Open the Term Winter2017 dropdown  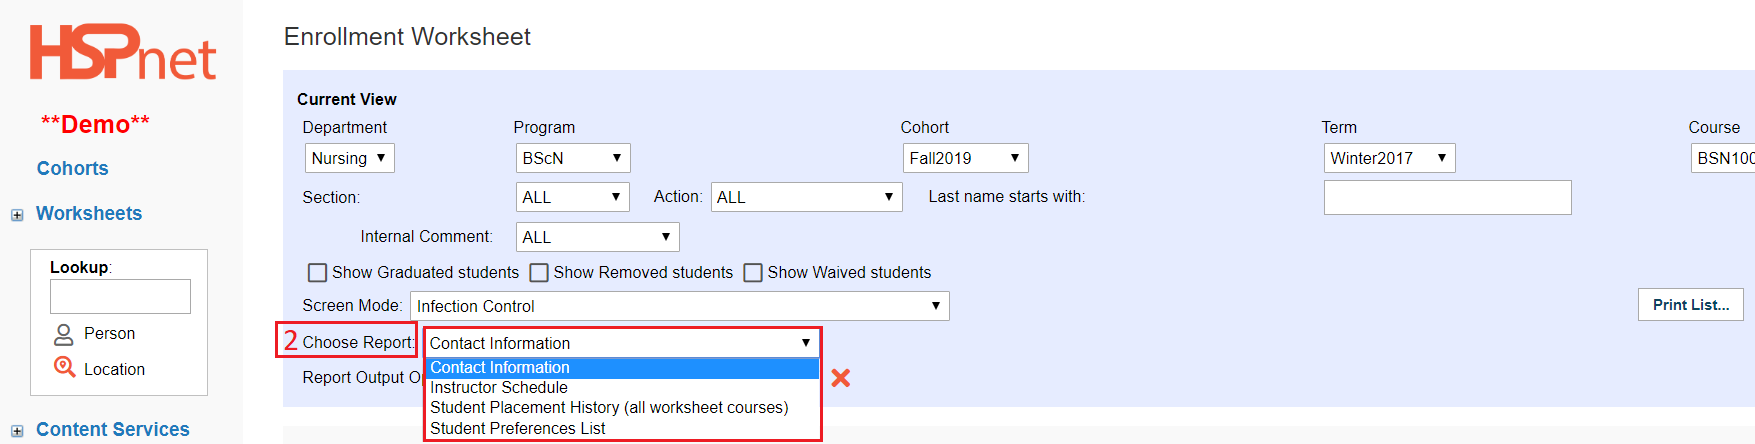point(1388,158)
